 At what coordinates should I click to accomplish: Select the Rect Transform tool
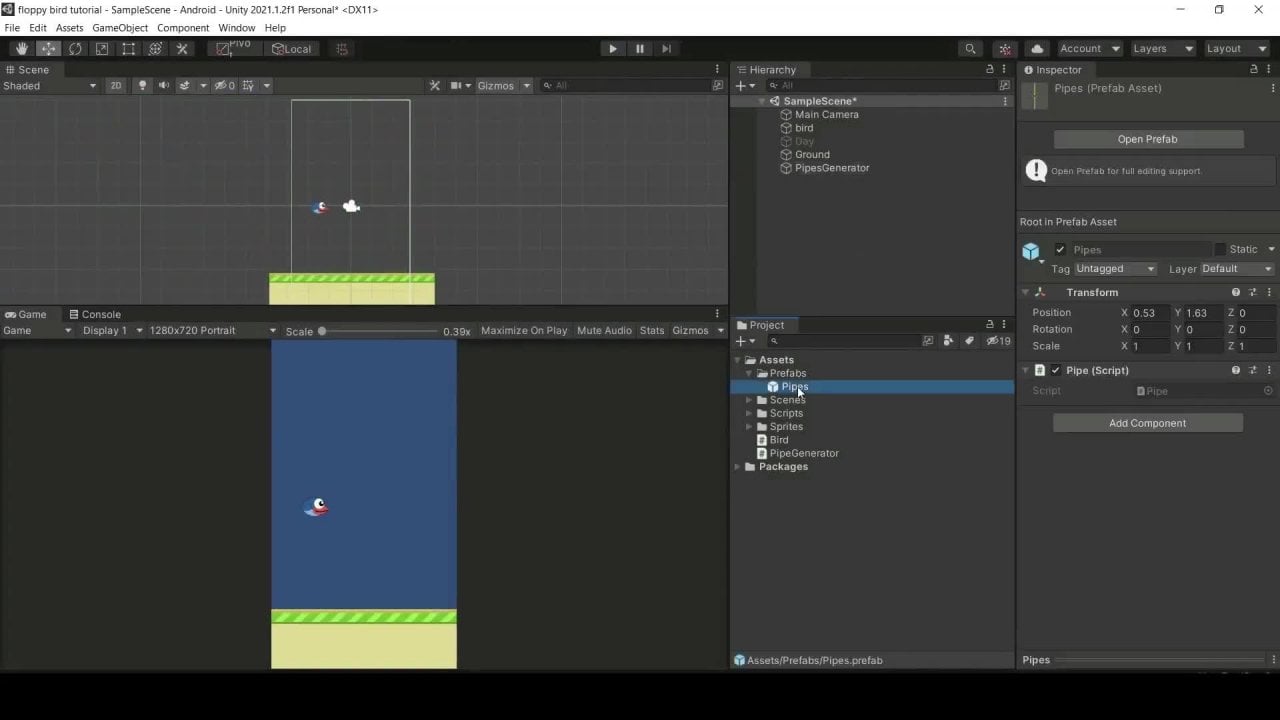pyautogui.click(x=128, y=48)
